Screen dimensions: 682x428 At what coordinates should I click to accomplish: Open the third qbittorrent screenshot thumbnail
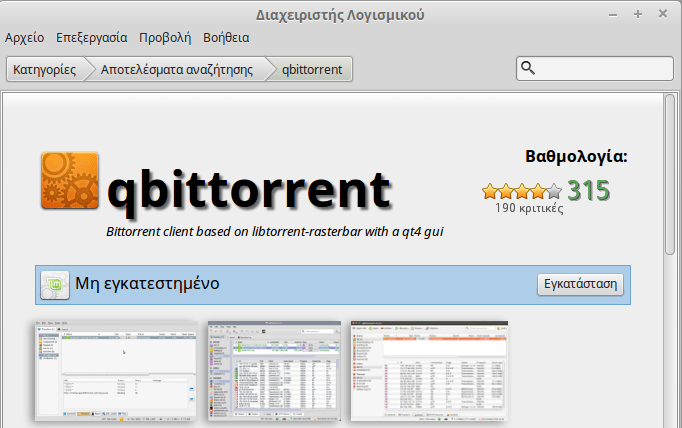click(x=429, y=371)
